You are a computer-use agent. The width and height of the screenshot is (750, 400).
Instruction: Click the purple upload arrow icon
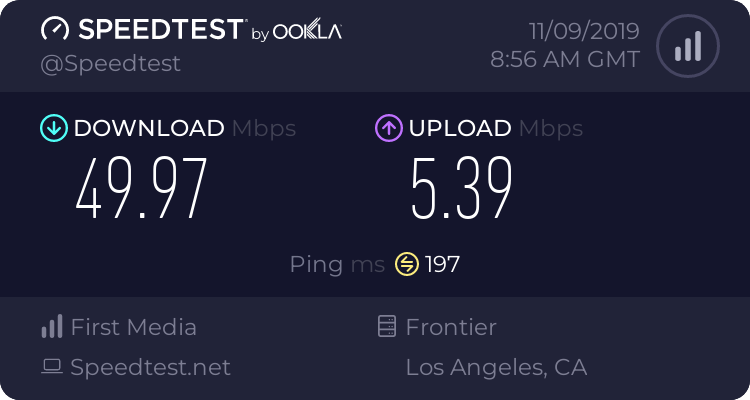388,128
